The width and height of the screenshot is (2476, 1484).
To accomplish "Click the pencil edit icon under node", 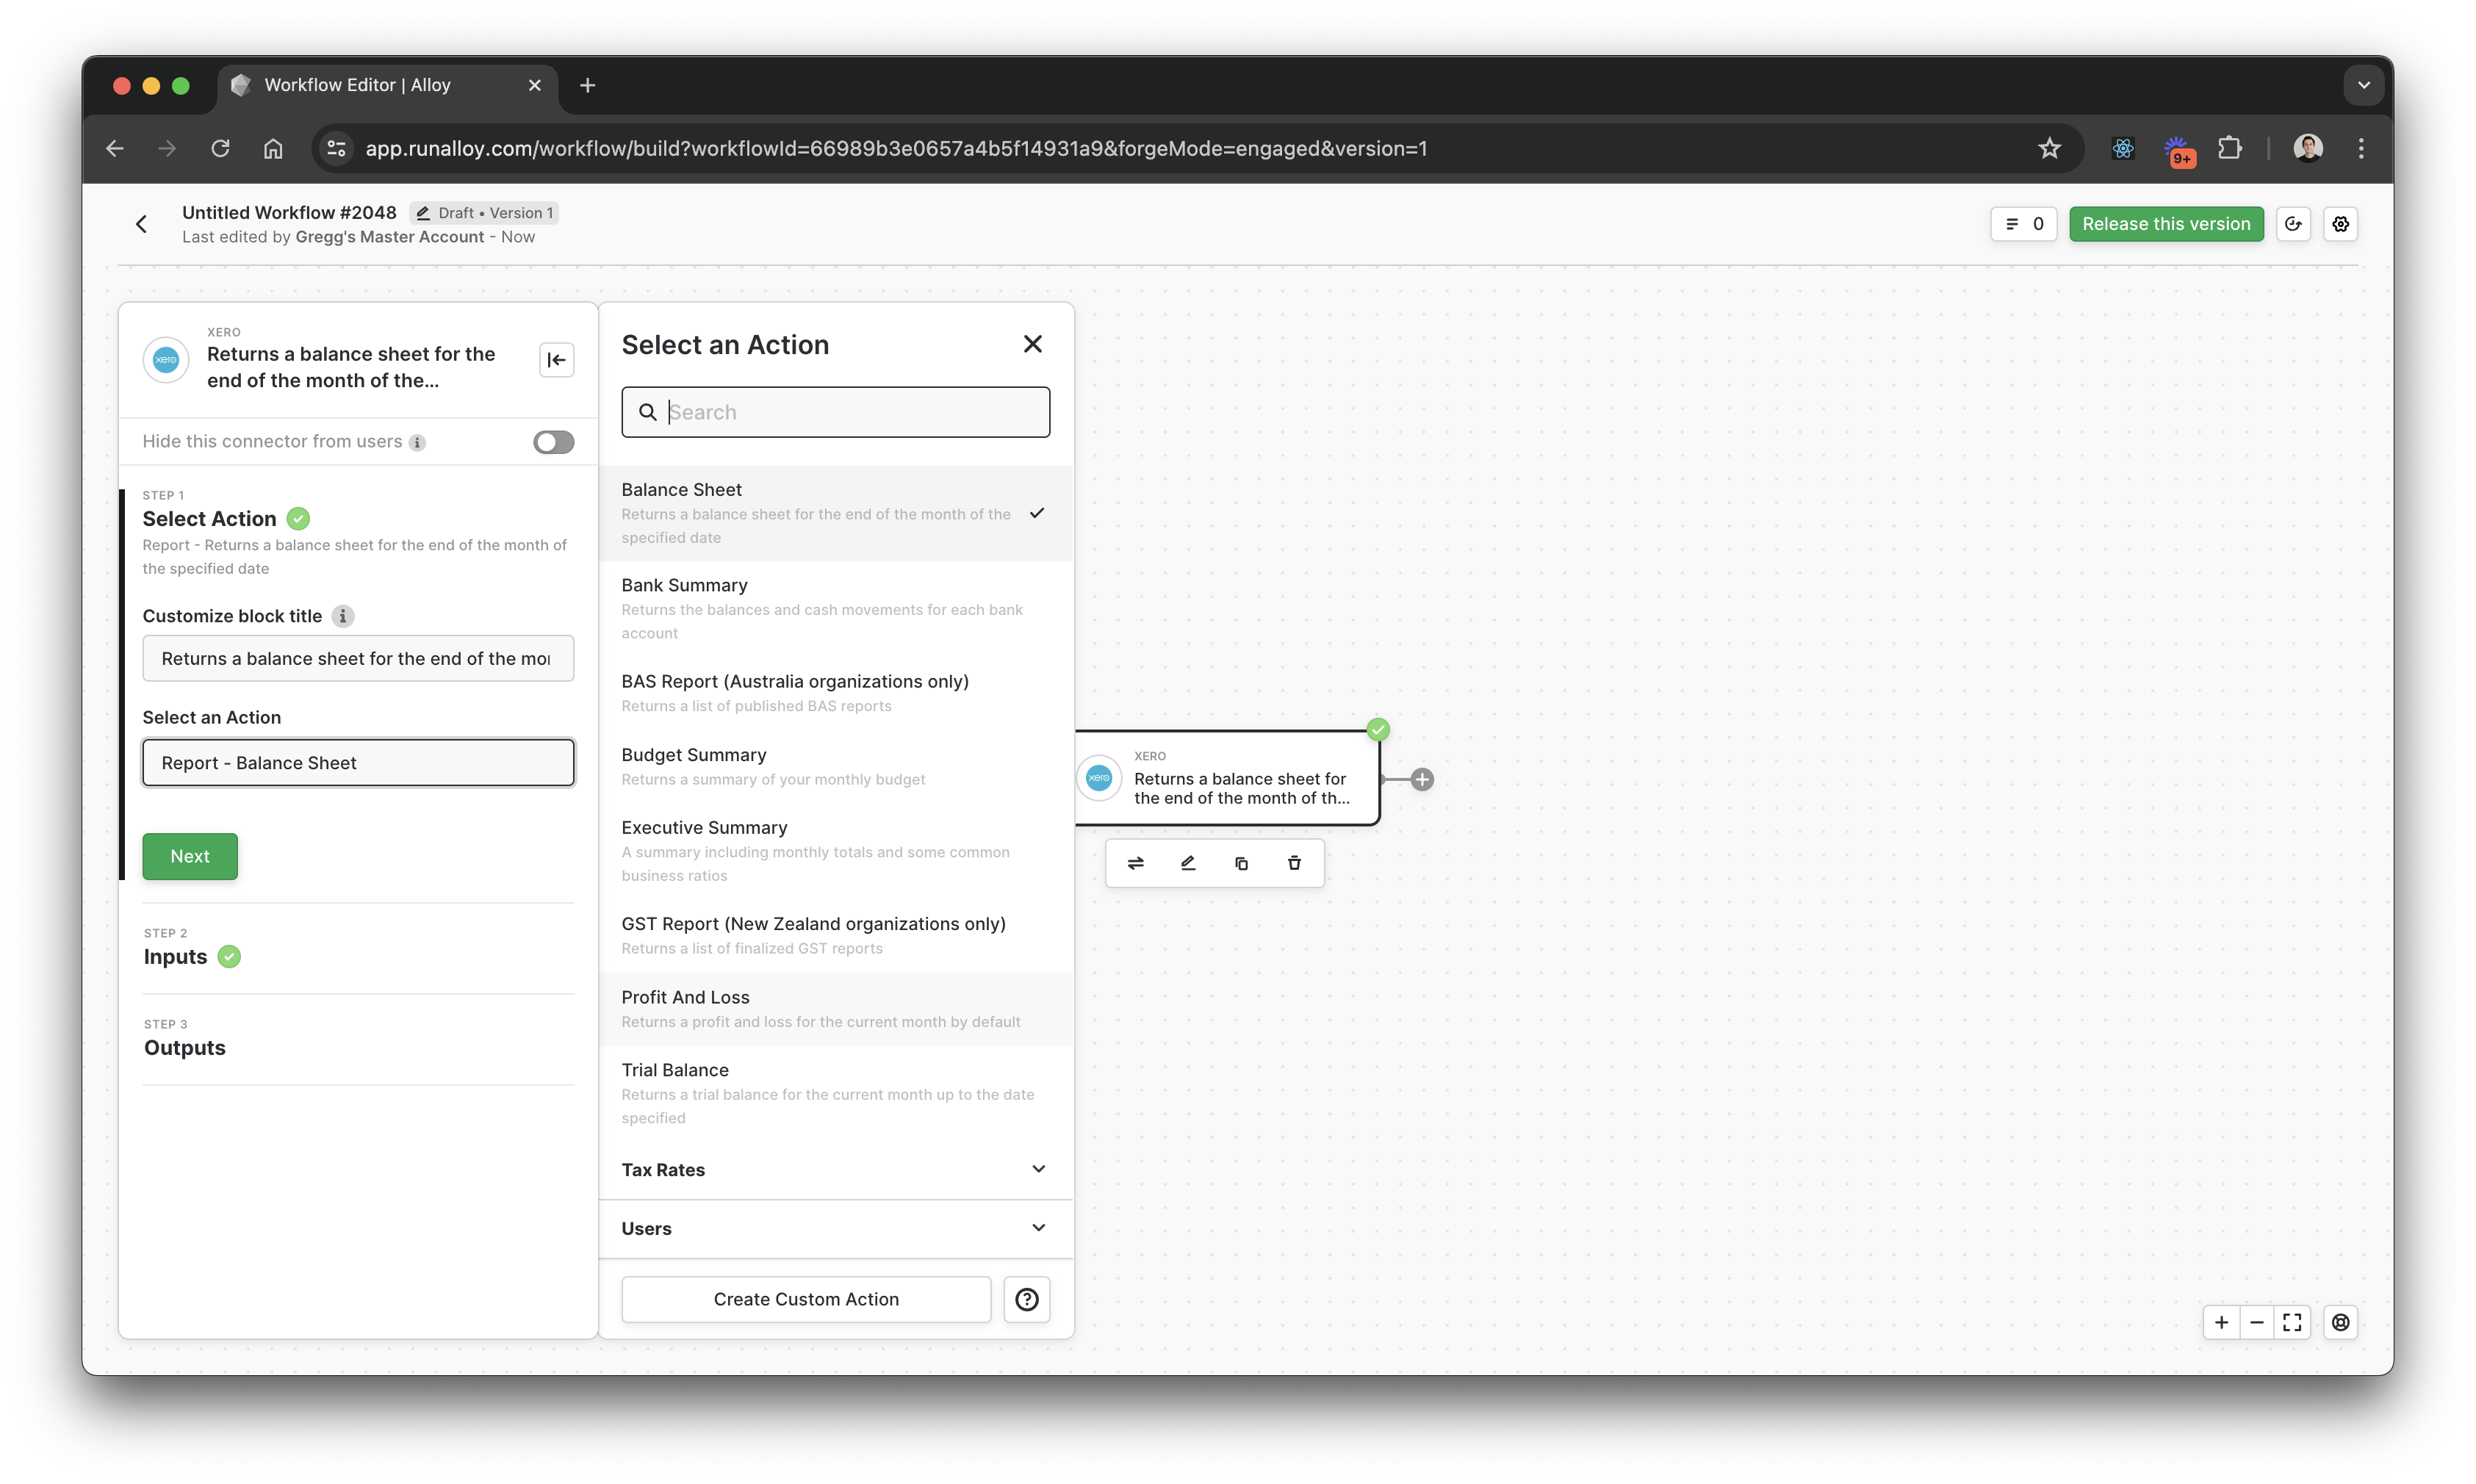I will [x=1188, y=863].
